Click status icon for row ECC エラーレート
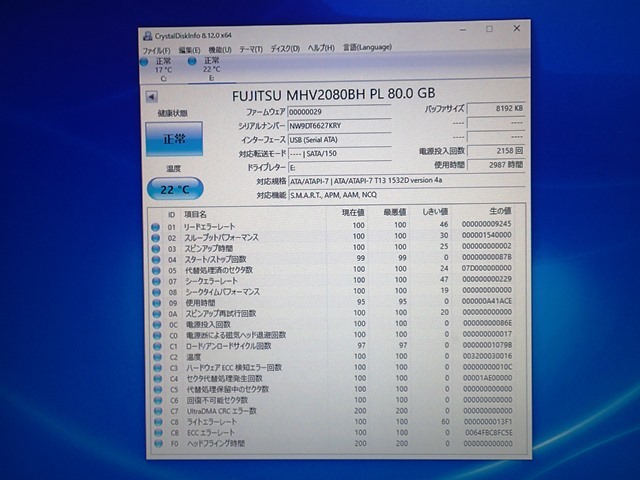 click(x=159, y=433)
